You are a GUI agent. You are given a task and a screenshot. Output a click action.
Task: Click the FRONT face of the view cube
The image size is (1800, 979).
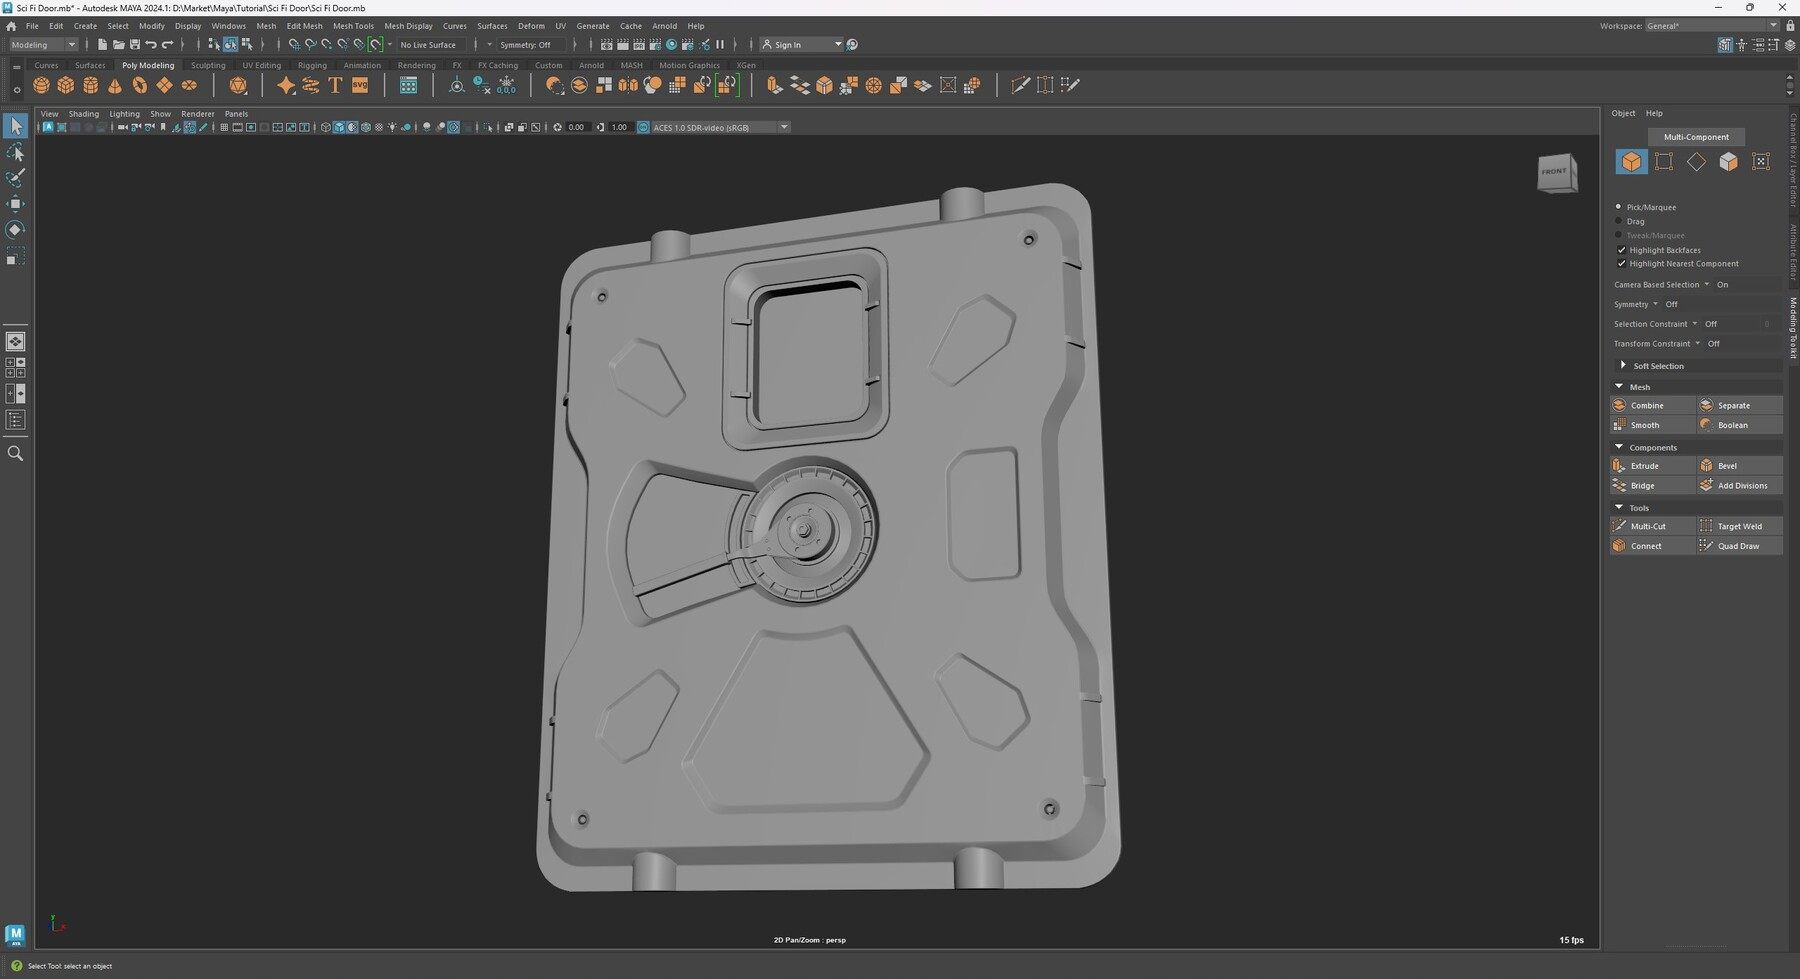(1554, 172)
